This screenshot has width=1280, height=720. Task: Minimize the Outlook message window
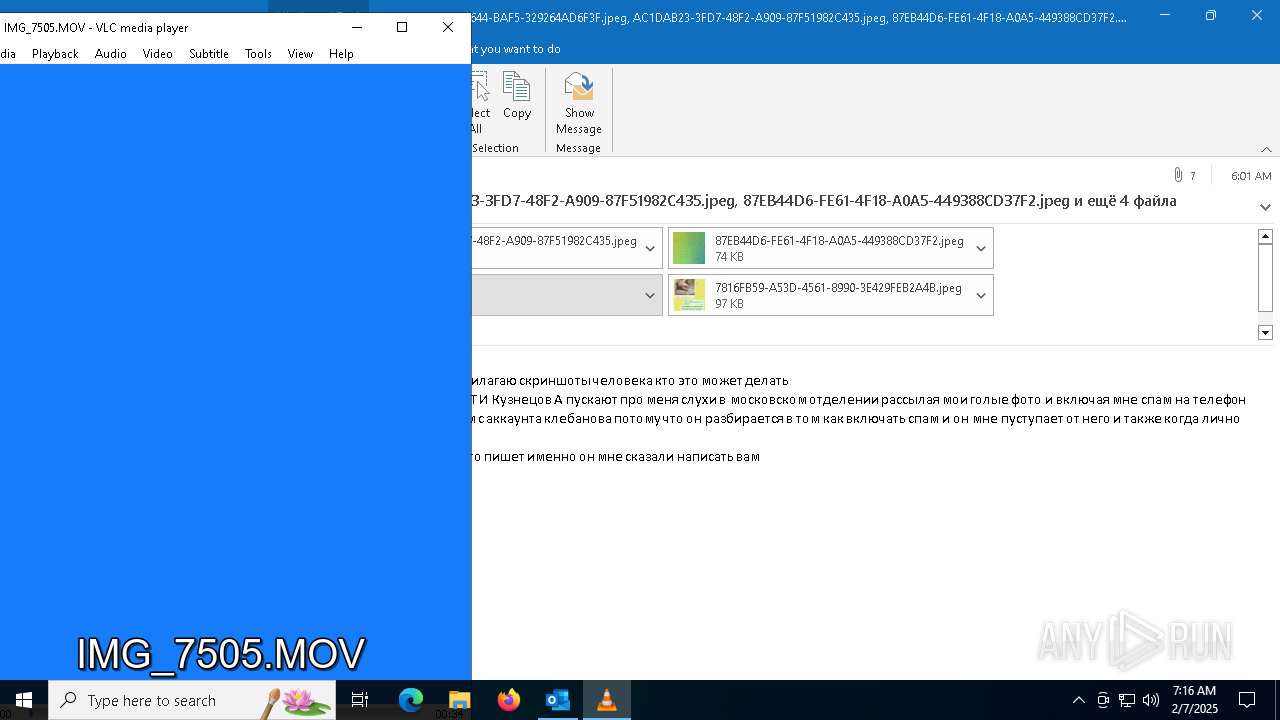(1165, 15)
